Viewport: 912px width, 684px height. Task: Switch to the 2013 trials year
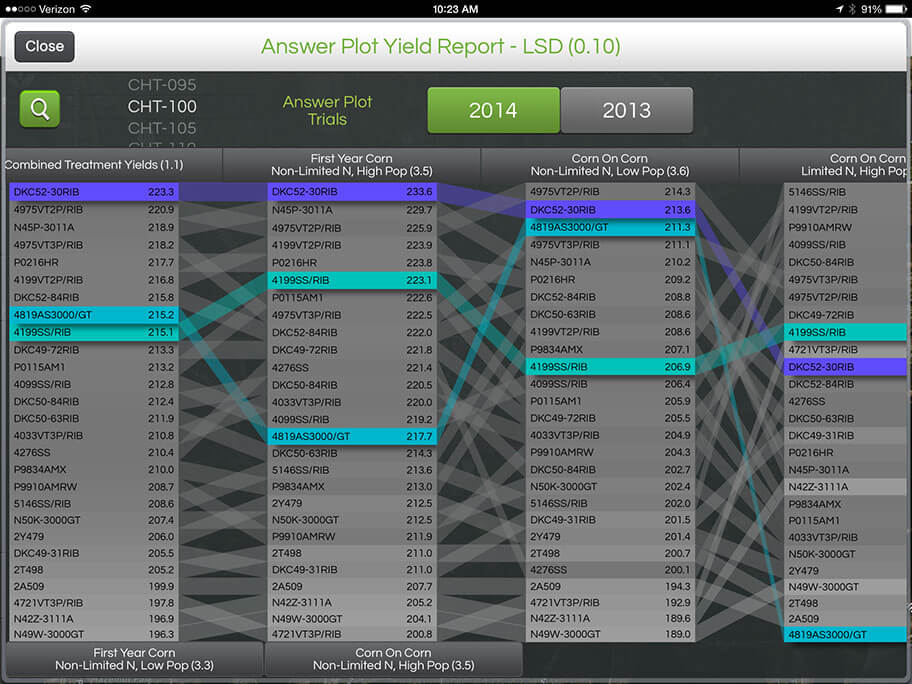pyautogui.click(x=626, y=110)
